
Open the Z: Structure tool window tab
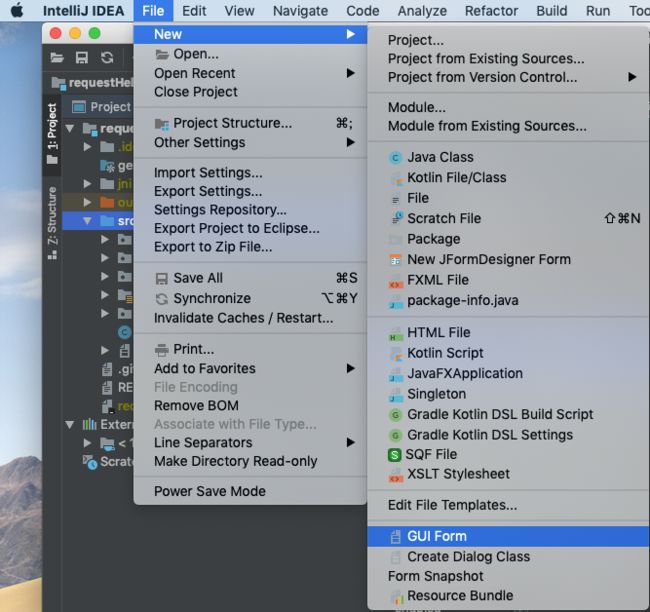pos(52,223)
